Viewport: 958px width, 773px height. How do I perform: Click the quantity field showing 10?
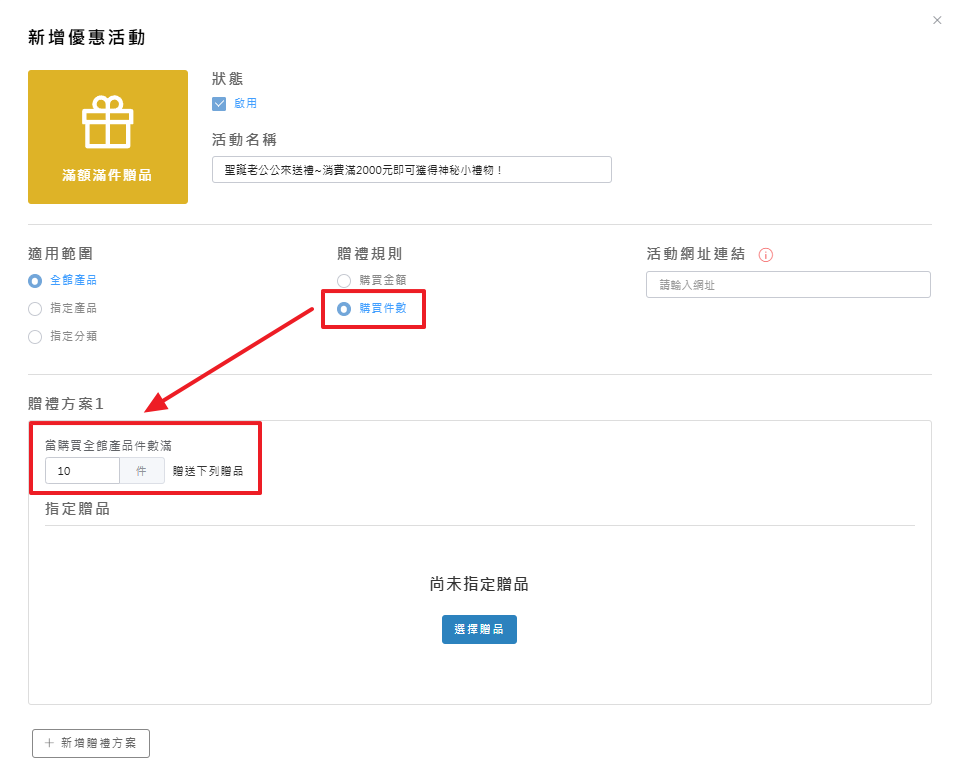click(82, 471)
